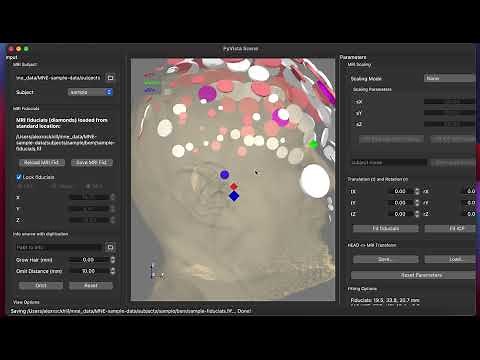Image resolution: width=480 pixels, height=360 pixels.
Task: Click the Grow Hair value field
Action: coord(89,260)
